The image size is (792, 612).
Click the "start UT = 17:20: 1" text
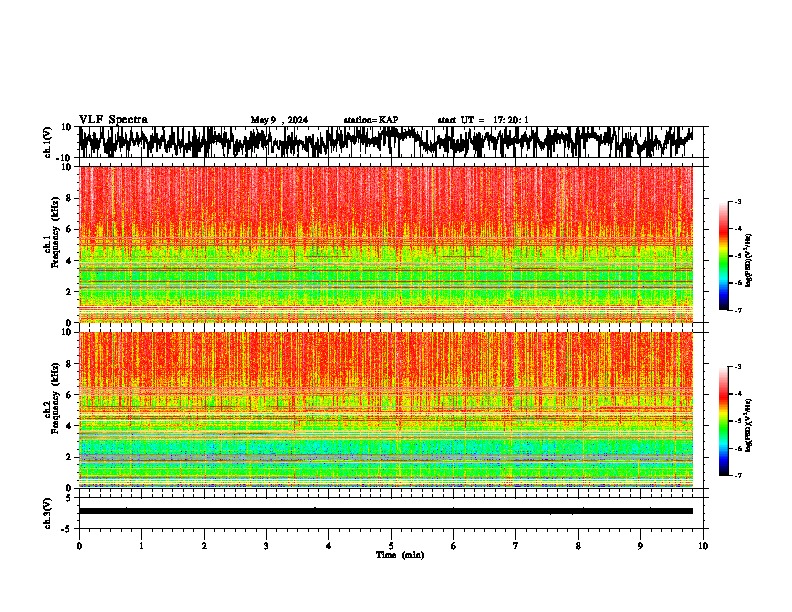click(483, 120)
